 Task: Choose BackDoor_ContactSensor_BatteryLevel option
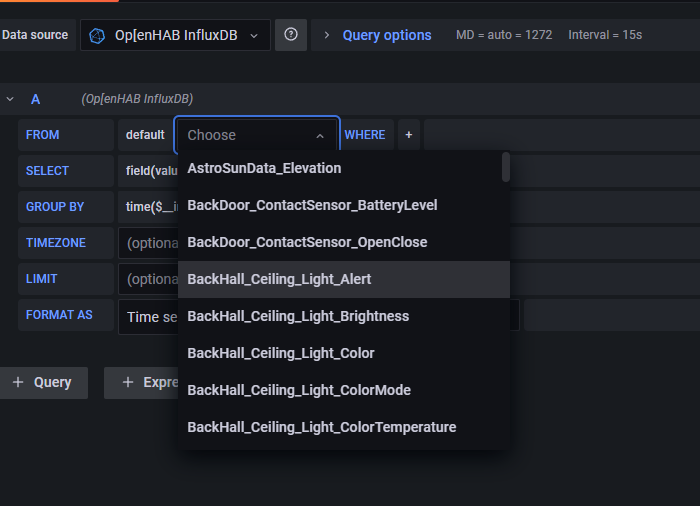point(312,205)
